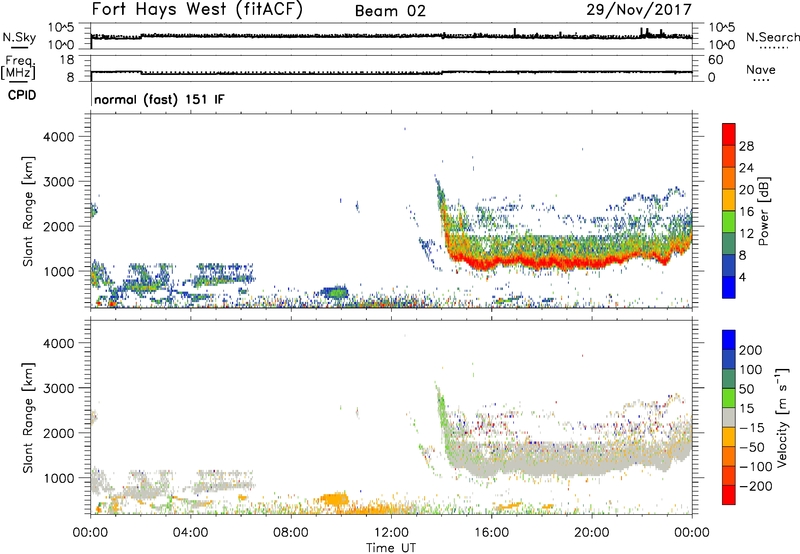This screenshot has width=800, height=554.
Task: Click the green patch near 10:00 in power panel
Action: coord(335,293)
